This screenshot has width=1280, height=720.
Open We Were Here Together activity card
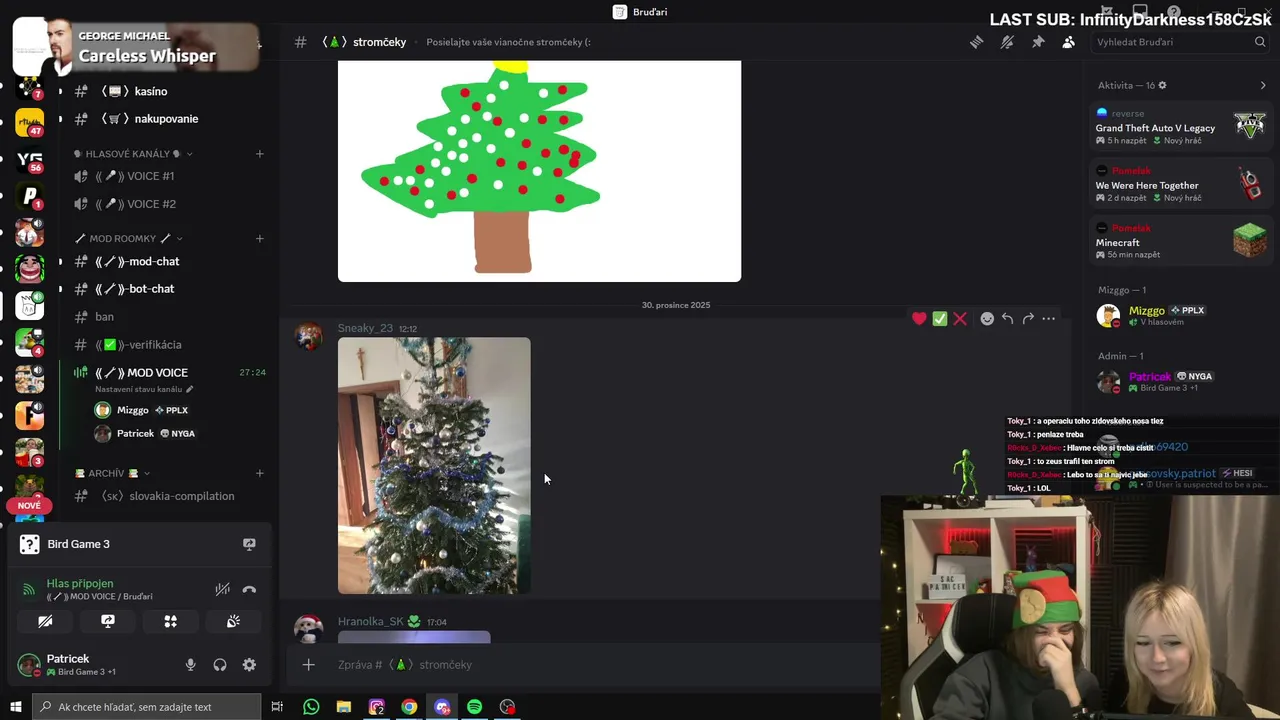(x=1180, y=184)
